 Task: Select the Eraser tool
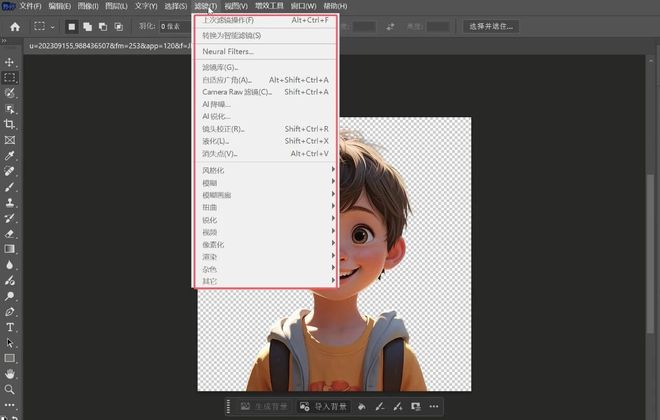(x=9, y=234)
